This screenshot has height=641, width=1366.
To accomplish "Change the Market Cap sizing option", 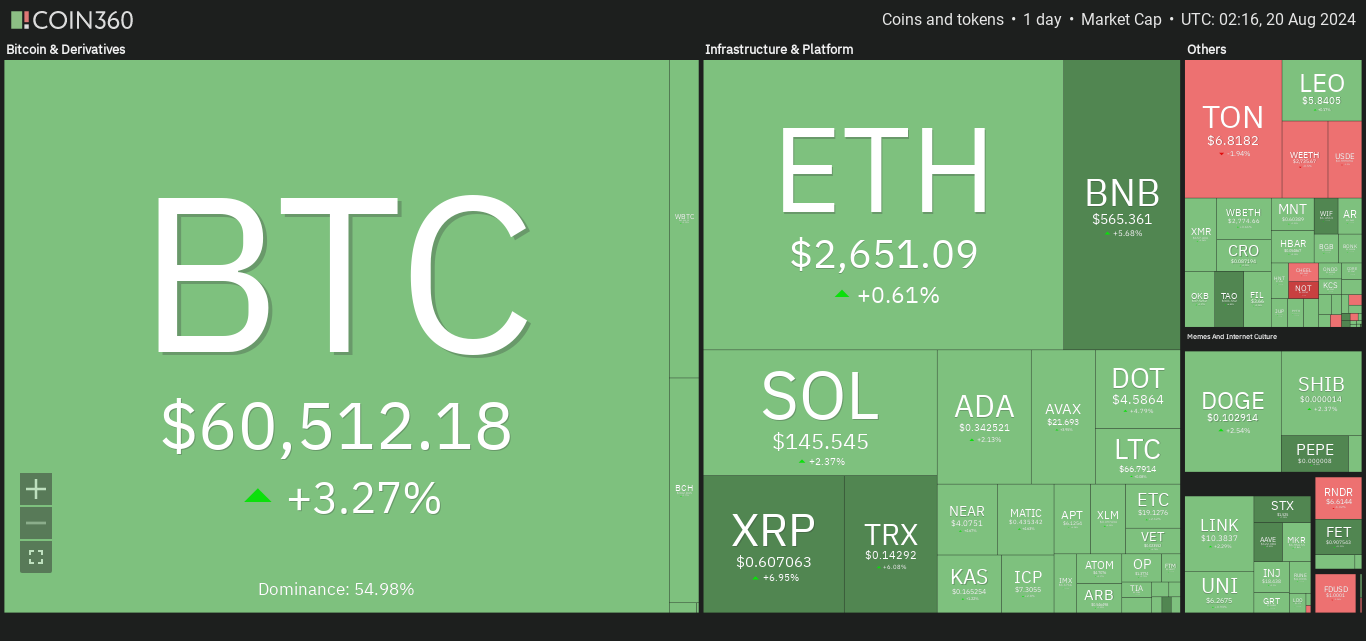I will click(1121, 20).
